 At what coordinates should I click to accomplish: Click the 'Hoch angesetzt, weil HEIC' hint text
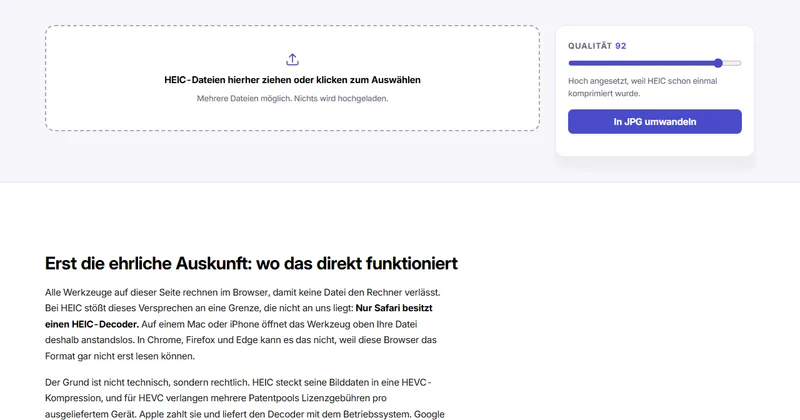click(x=643, y=87)
